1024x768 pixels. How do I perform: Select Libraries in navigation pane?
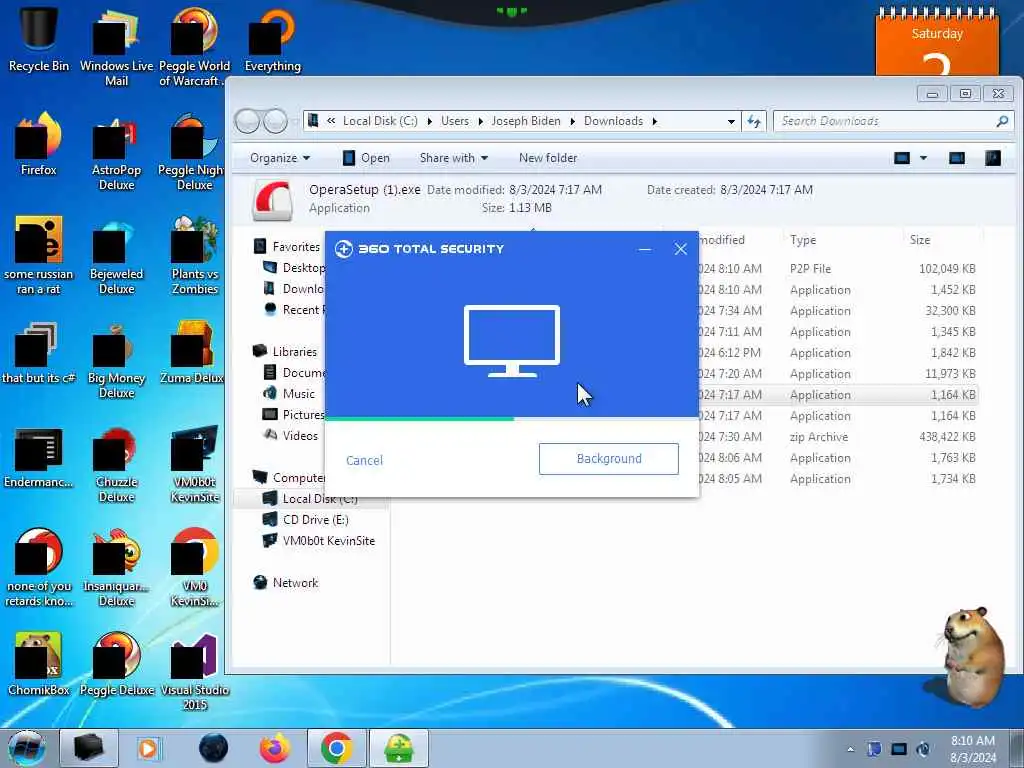click(285, 351)
